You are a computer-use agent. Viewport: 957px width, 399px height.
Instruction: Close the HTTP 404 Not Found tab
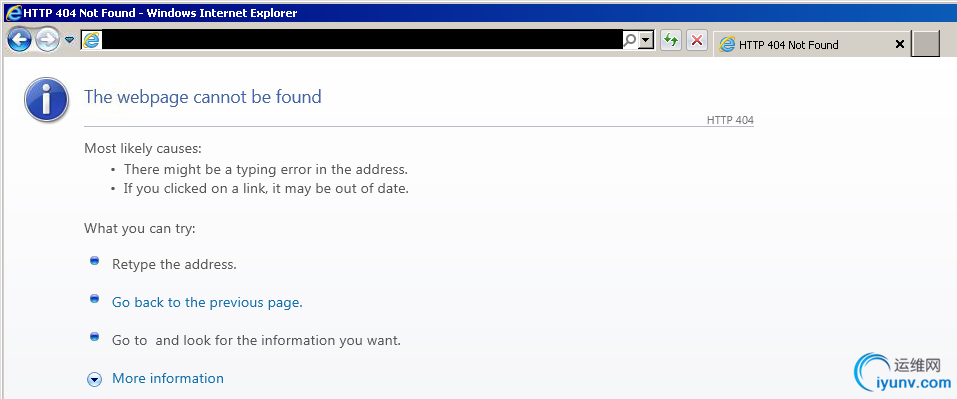point(899,44)
